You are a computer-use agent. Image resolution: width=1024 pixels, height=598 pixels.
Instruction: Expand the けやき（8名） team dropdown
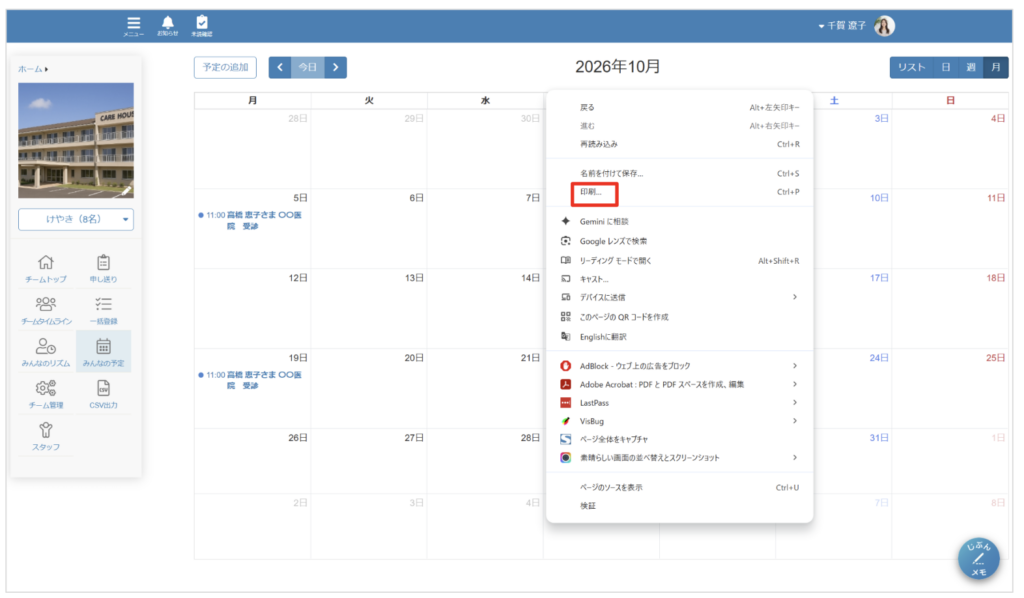[x=76, y=219]
